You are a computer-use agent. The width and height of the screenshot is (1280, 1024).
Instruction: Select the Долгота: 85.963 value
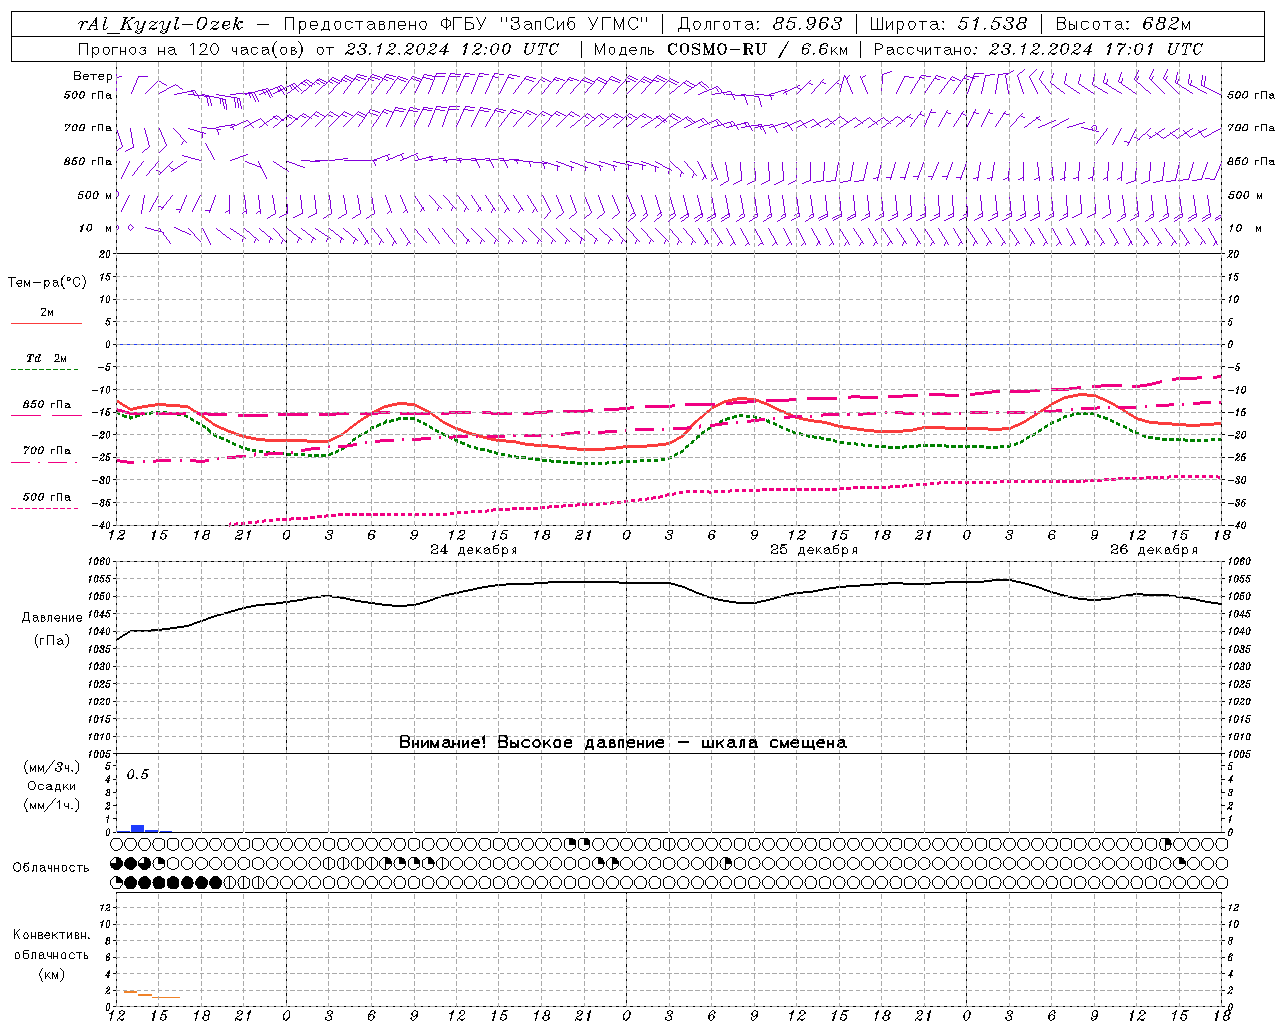[x=760, y=24]
